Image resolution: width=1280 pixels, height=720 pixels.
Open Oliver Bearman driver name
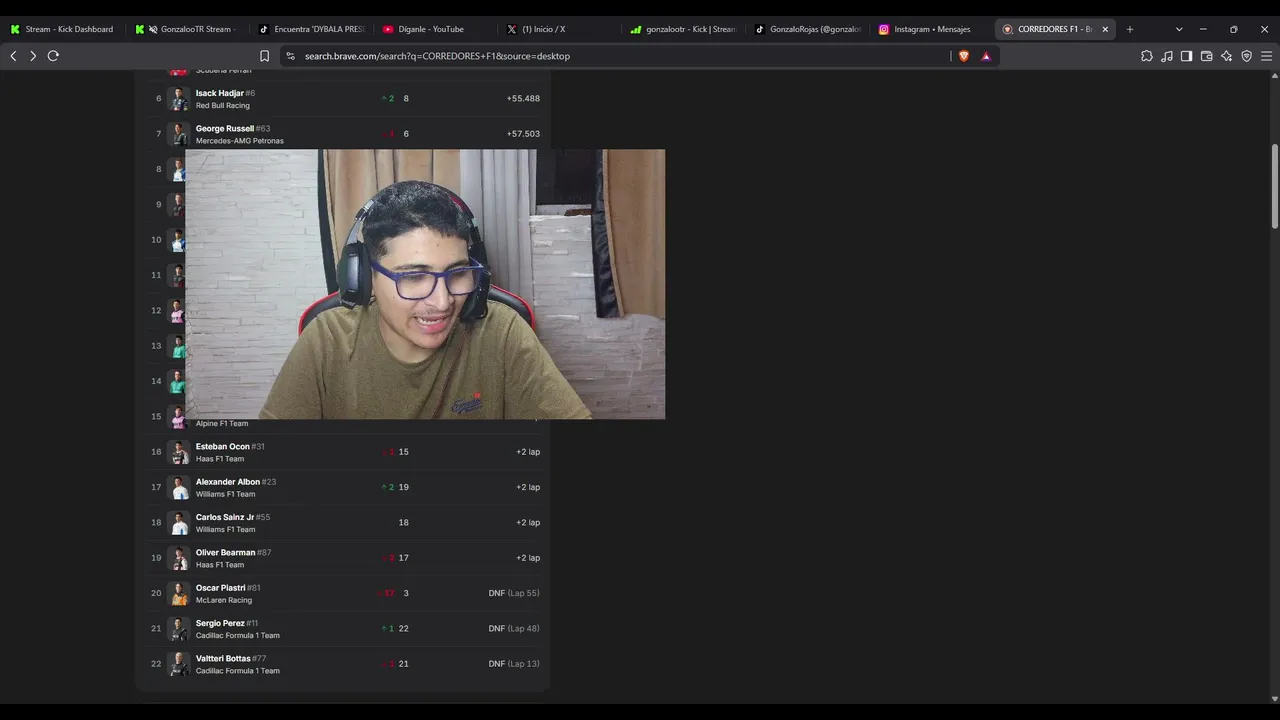tap(226, 552)
